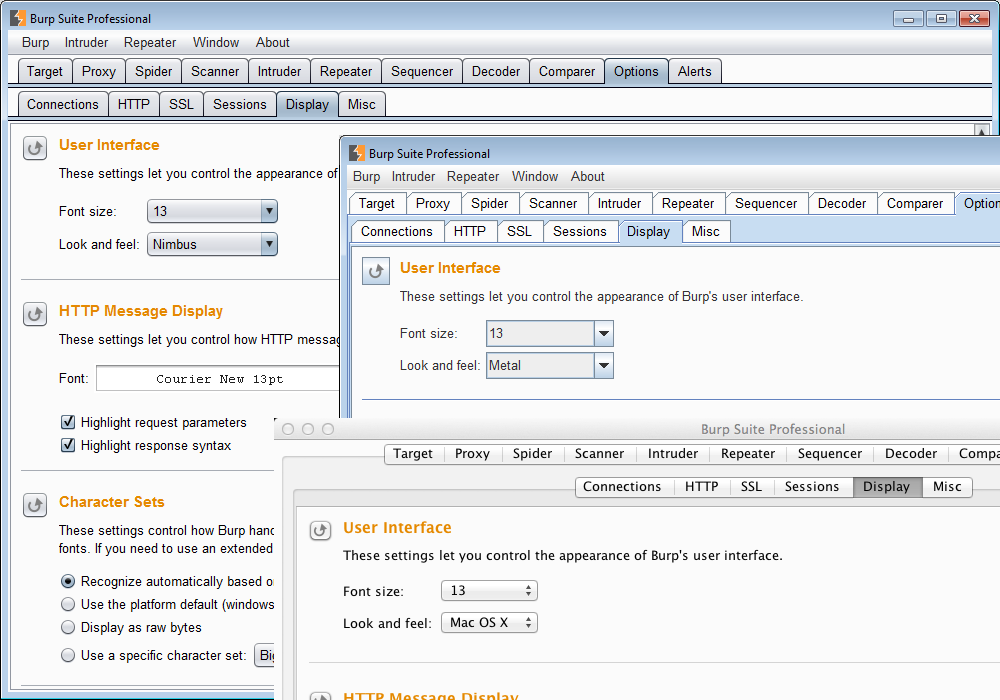The width and height of the screenshot is (1000, 700).
Task: Select Display as raw bytes radio button
Action: [68, 627]
